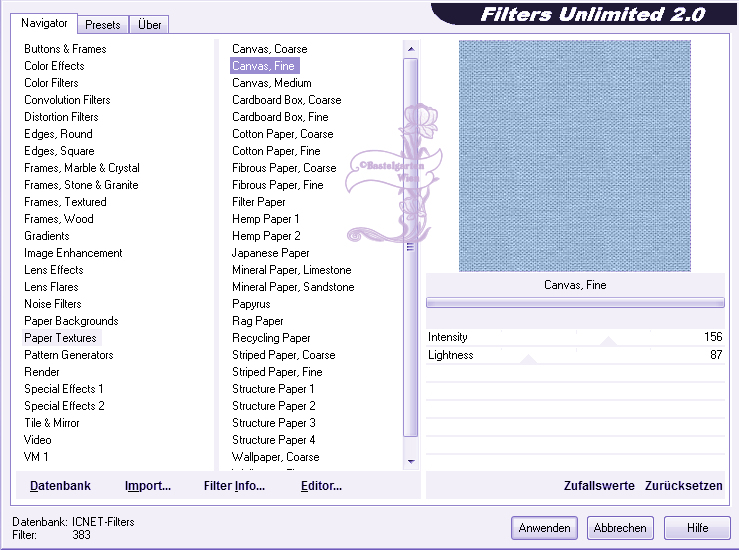
Task: Choose the Recycling Paper filter
Action: [271, 338]
